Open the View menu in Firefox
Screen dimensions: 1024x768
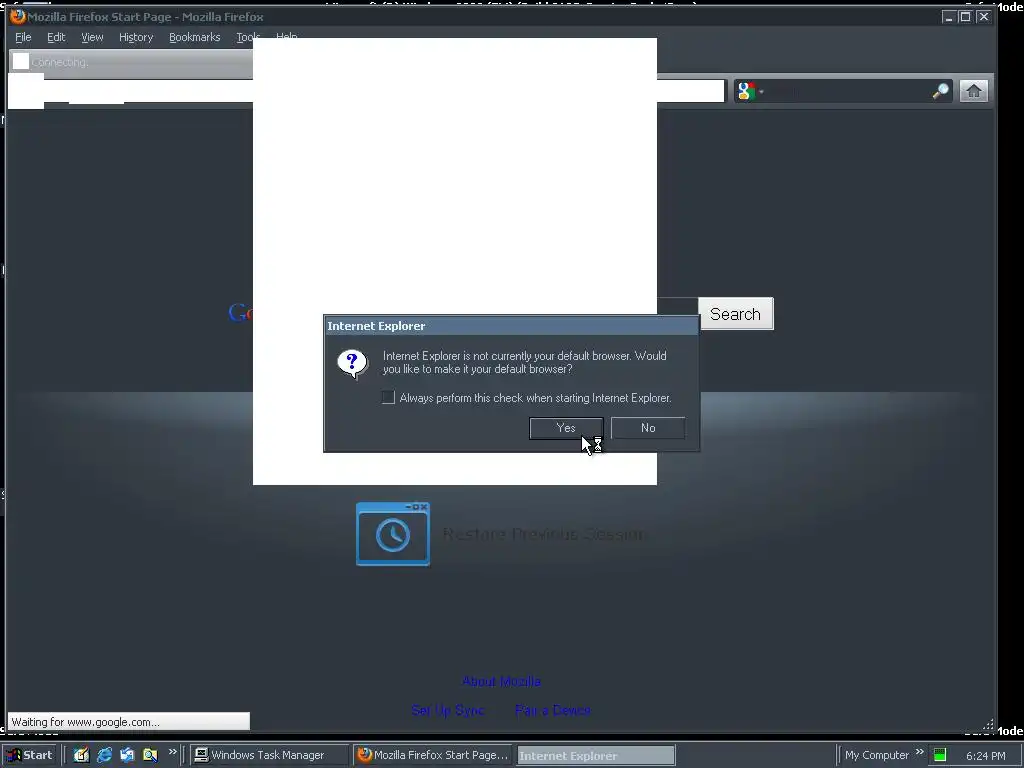point(92,37)
